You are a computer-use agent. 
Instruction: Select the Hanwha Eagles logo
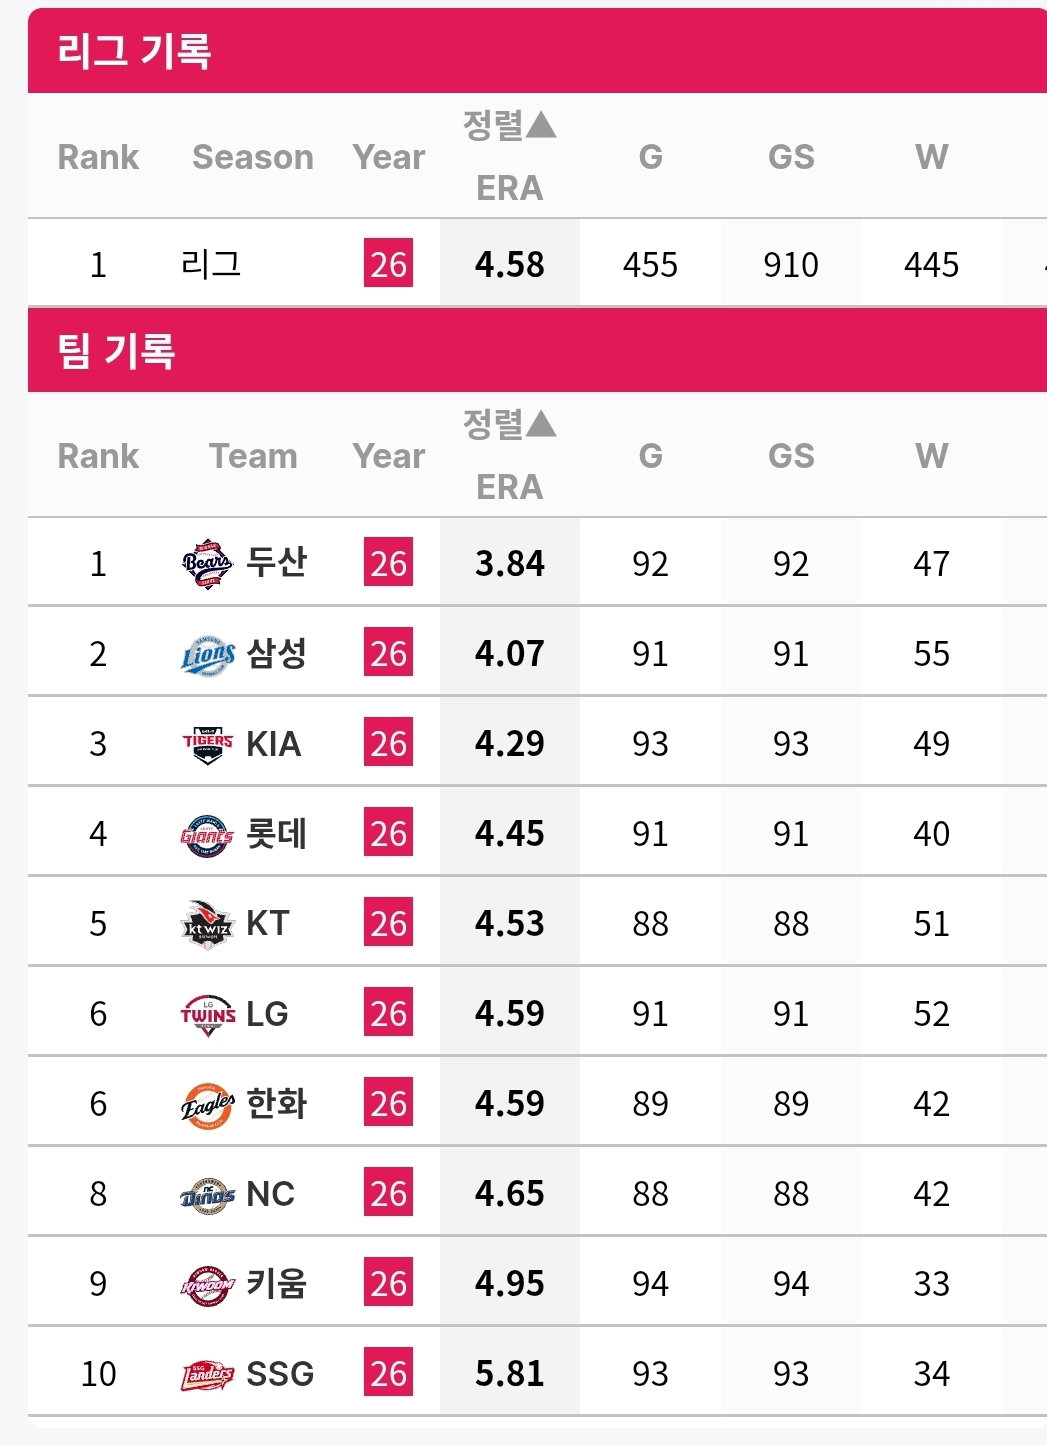(x=208, y=1104)
